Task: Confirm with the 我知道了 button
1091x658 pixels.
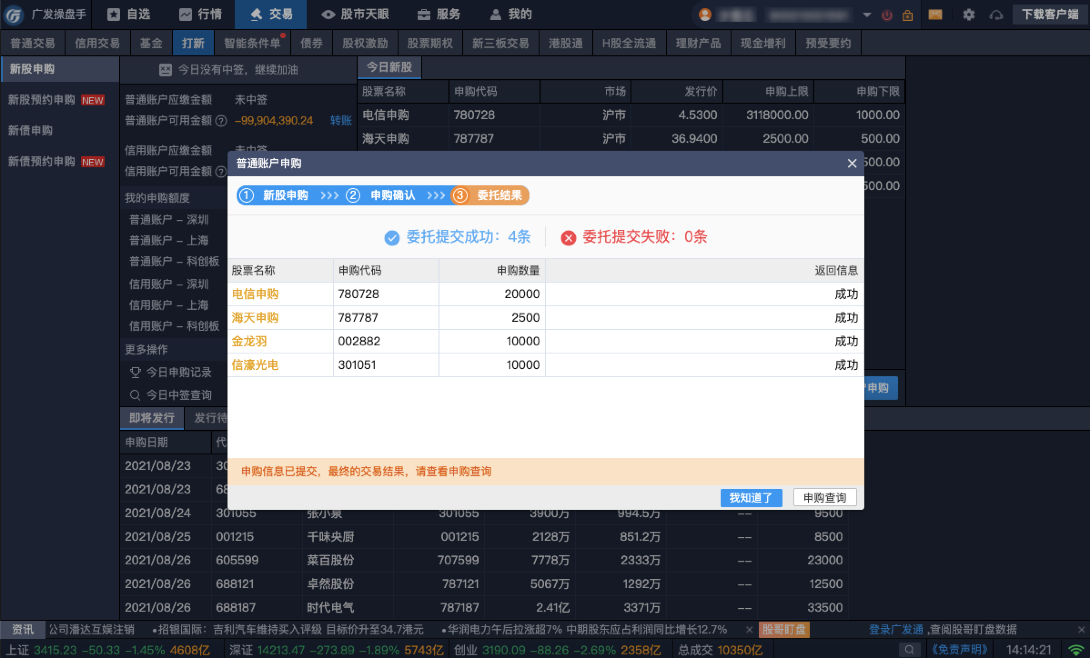Action: [751, 498]
